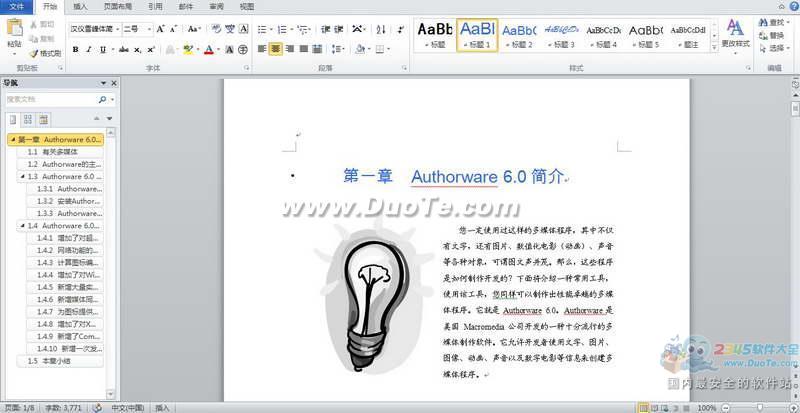The width and height of the screenshot is (800, 413).
Task: Open the Find (查找) dropdown arrow
Action: tap(786, 22)
